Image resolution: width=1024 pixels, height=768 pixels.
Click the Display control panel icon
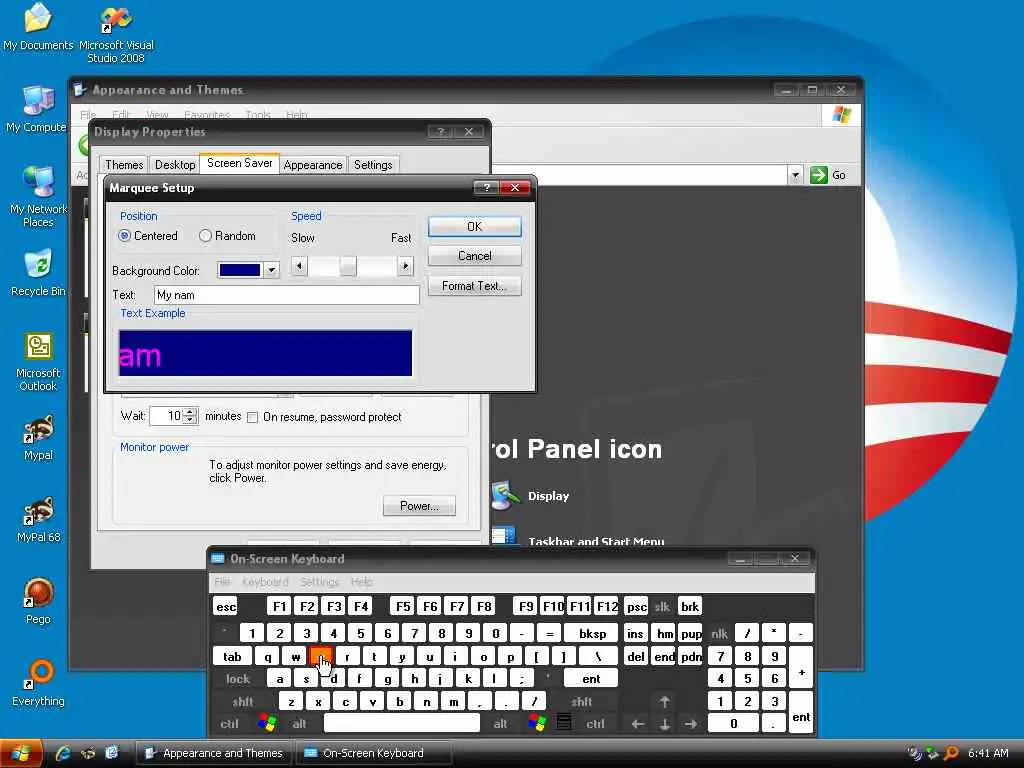pyautogui.click(x=504, y=496)
